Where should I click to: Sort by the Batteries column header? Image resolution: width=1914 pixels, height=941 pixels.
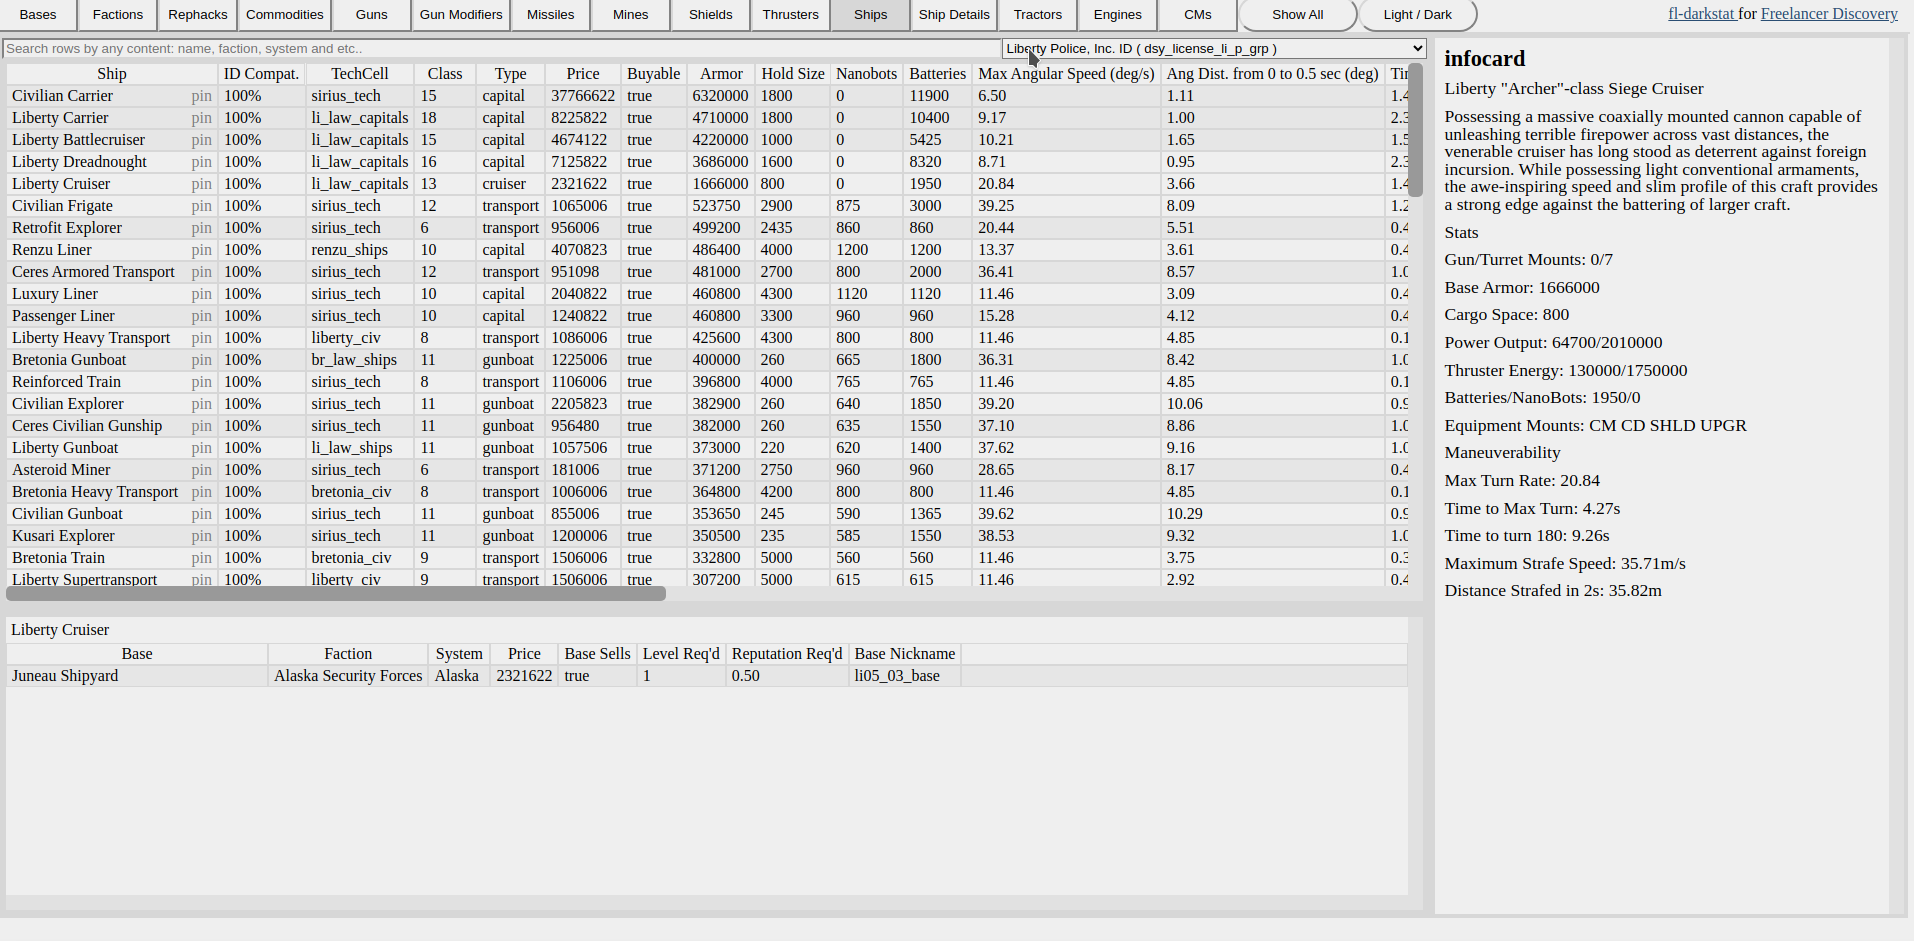click(937, 74)
